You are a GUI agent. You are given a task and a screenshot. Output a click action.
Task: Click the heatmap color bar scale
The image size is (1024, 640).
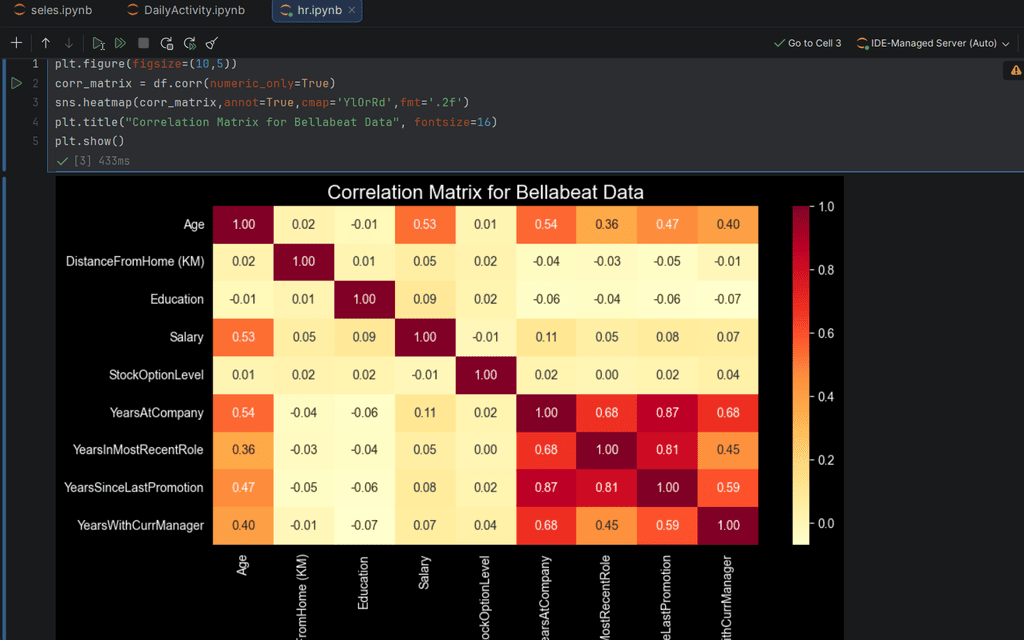801,375
